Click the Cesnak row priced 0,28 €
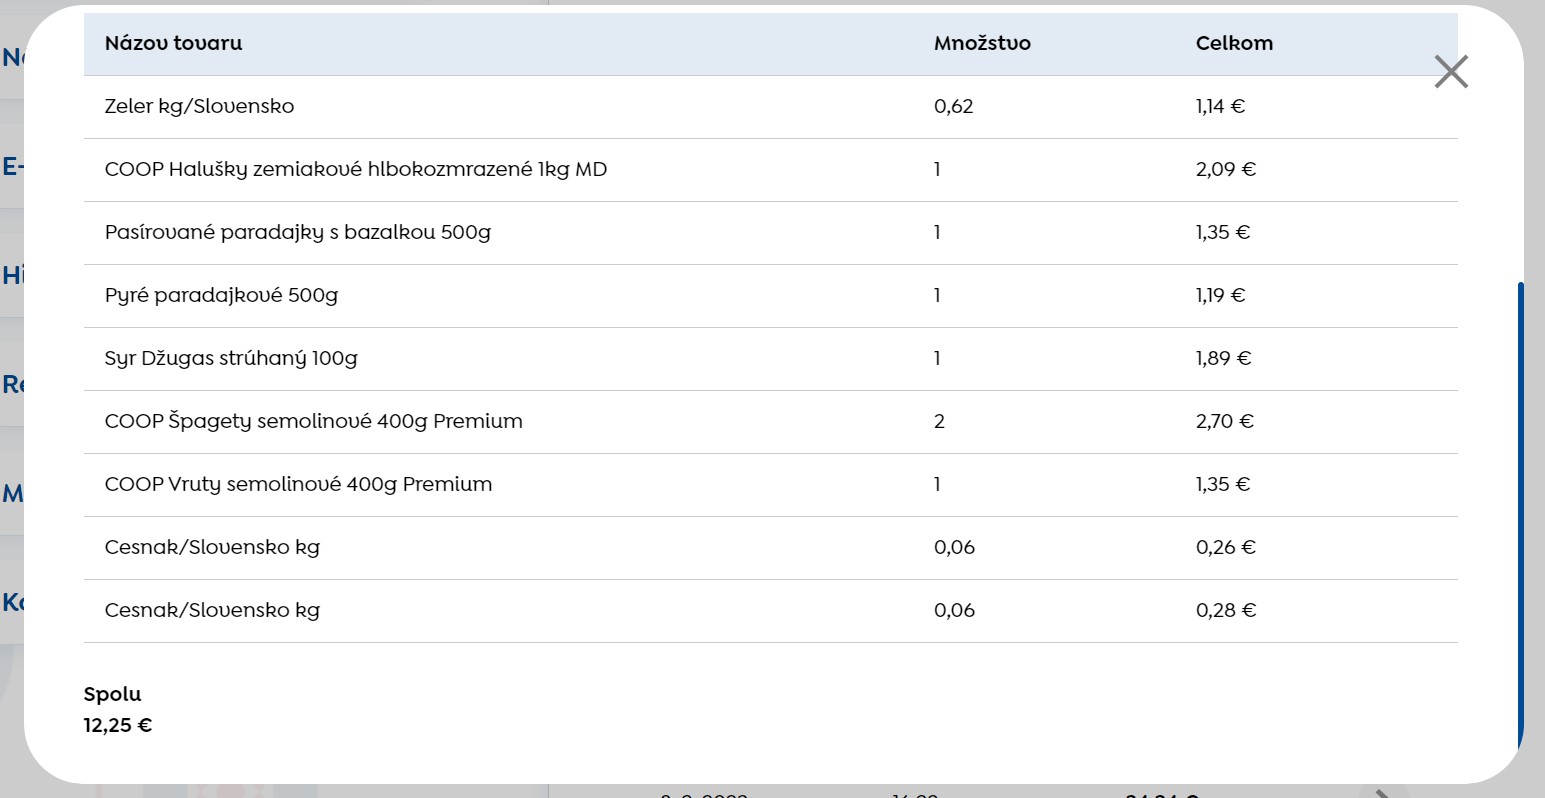This screenshot has width=1545, height=798. [771, 611]
